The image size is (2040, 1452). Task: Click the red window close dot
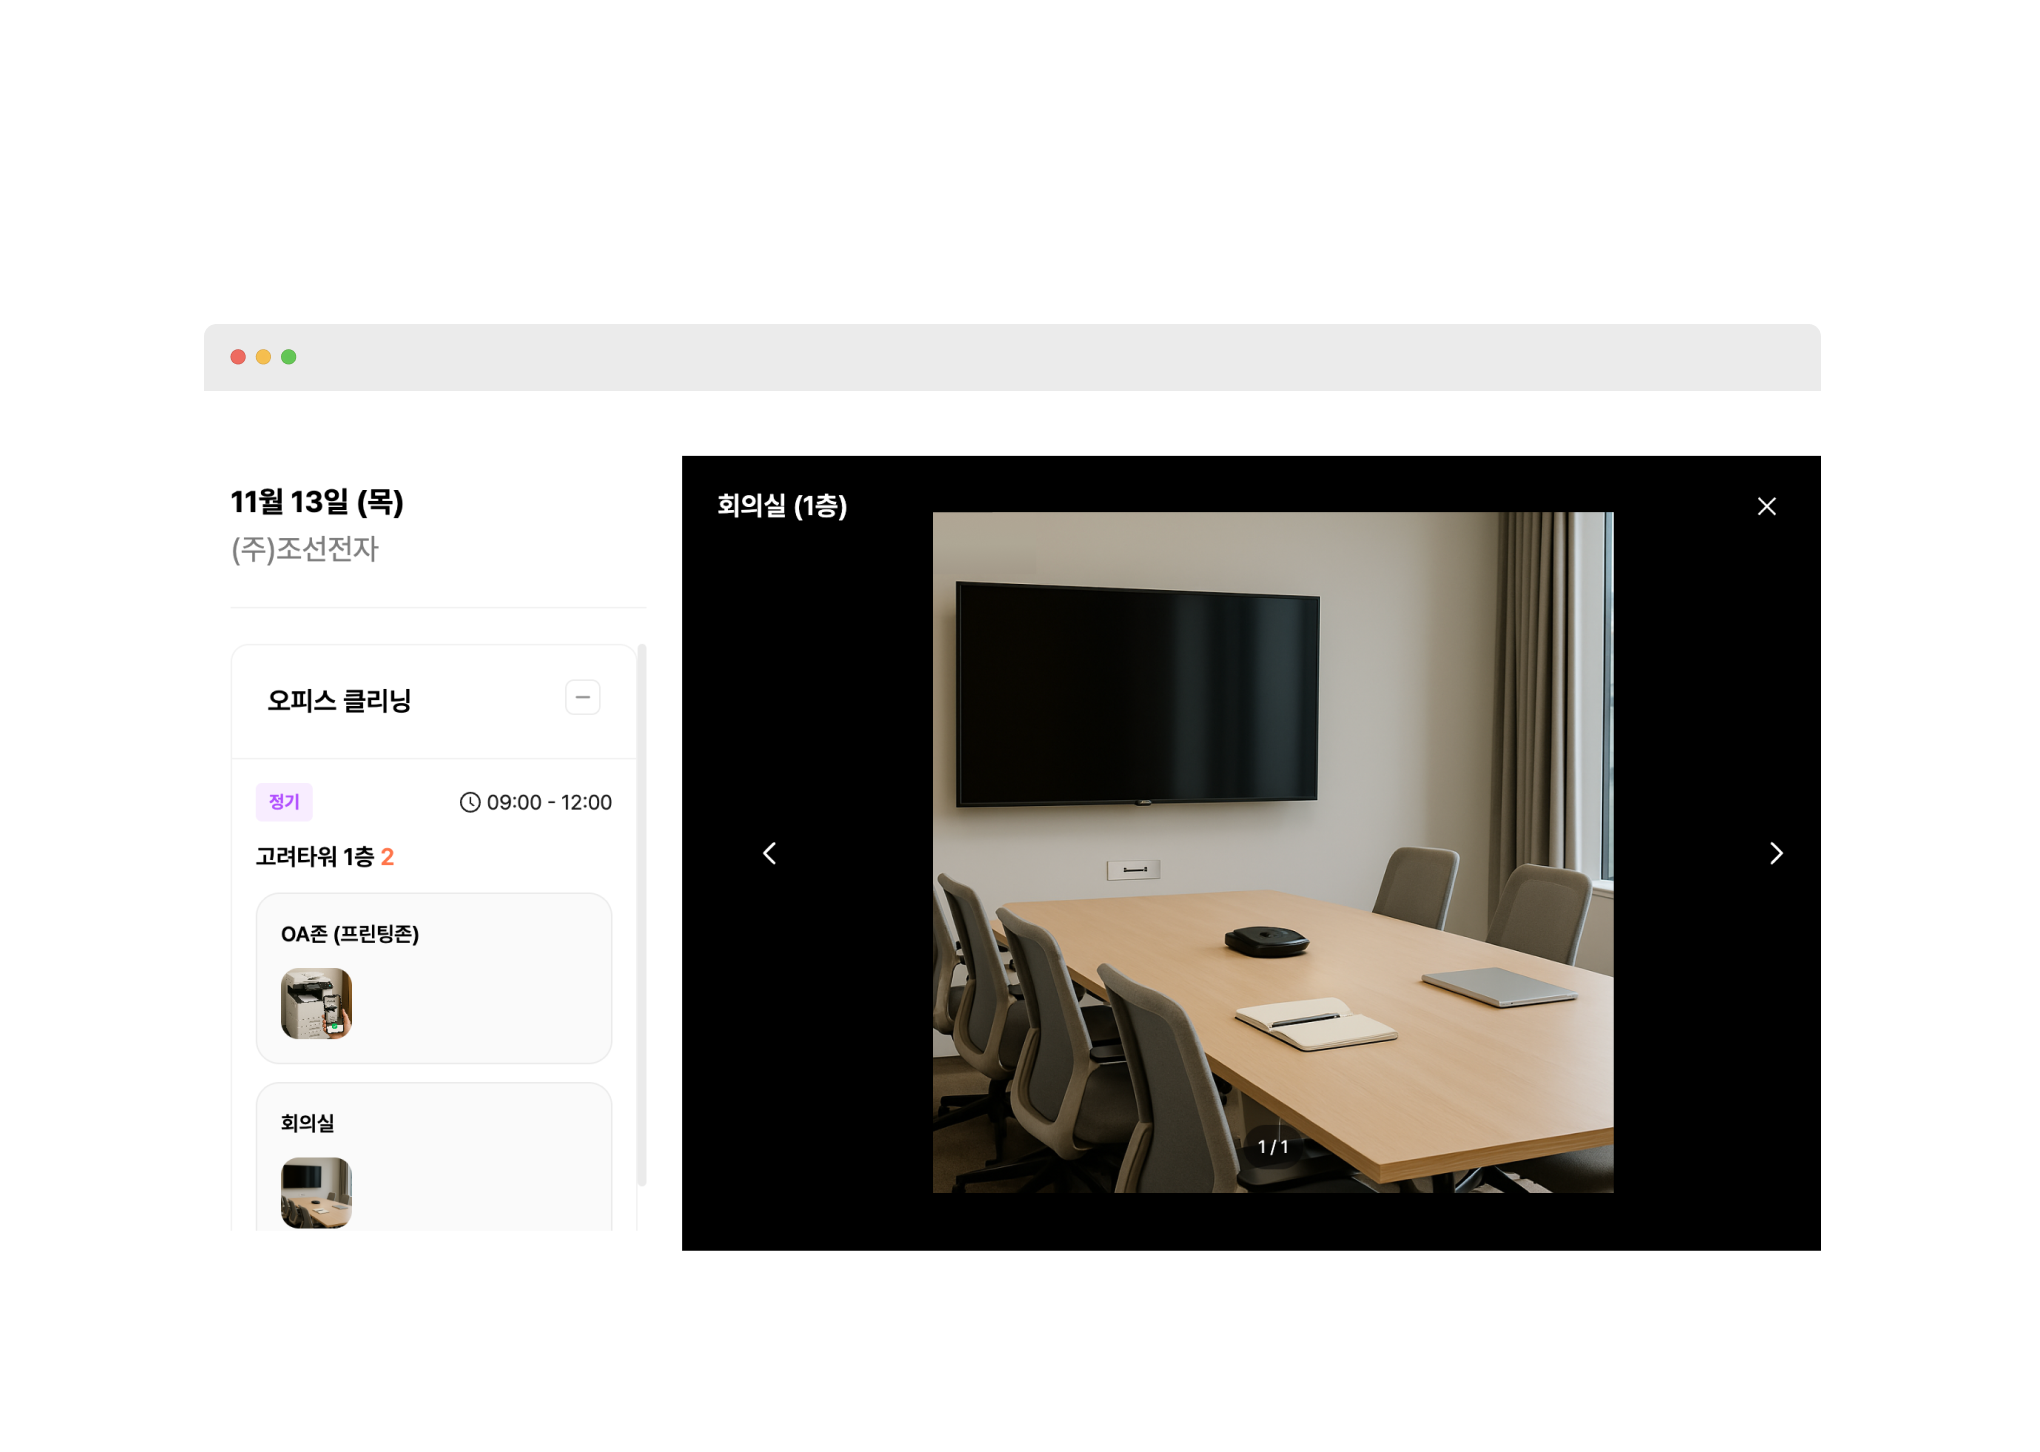pos(238,357)
